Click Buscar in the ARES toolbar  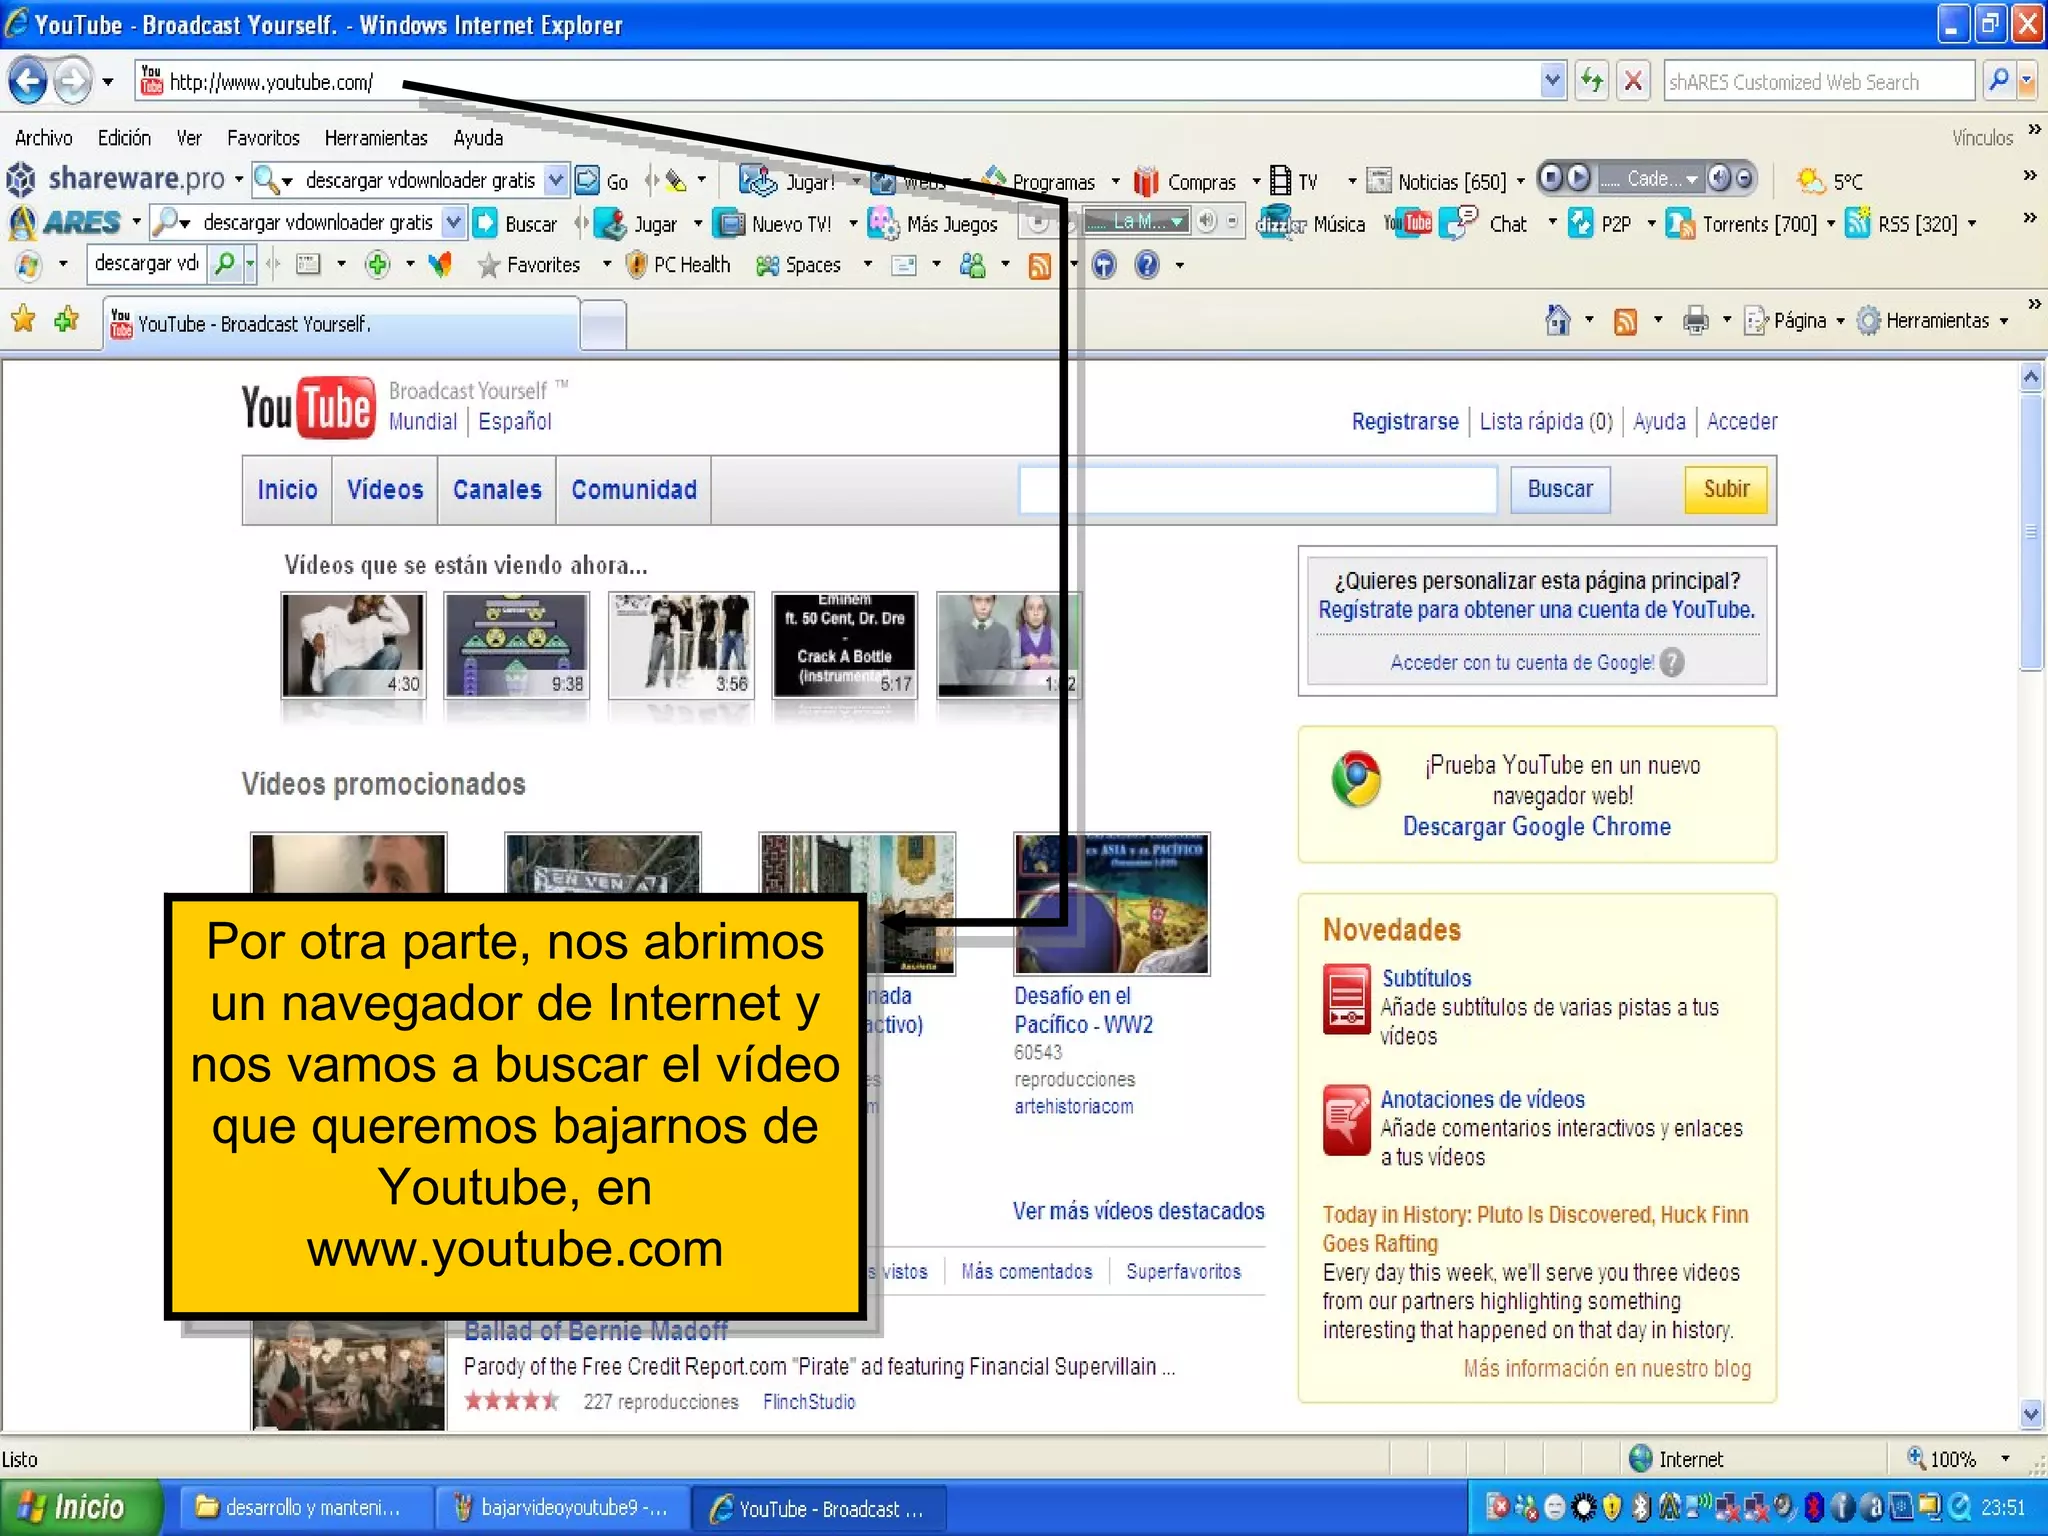(515, 223)
